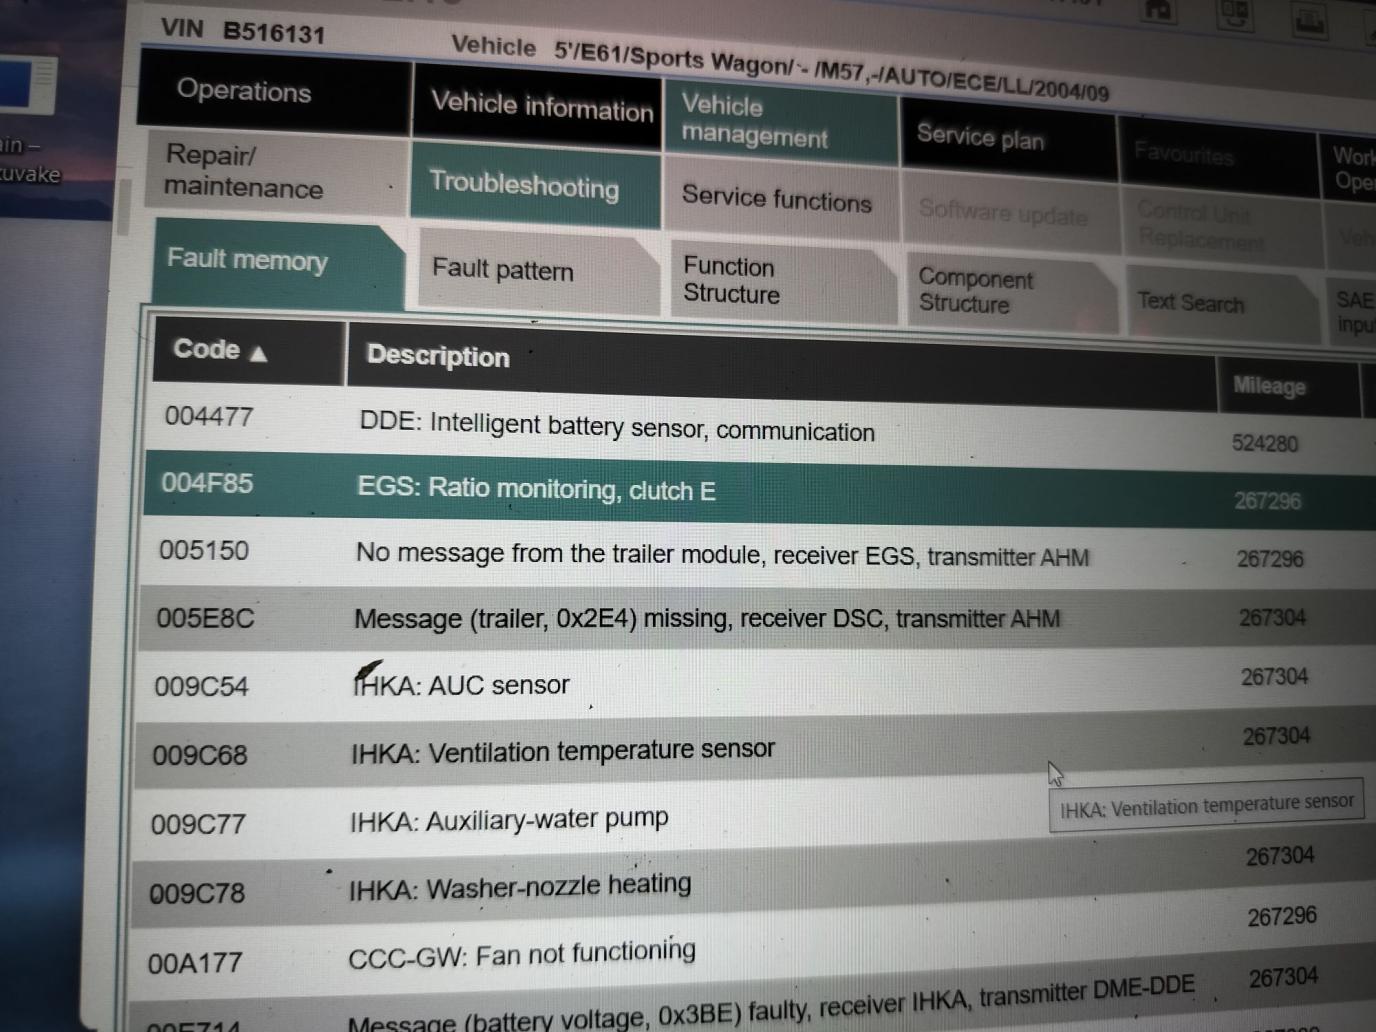The width and height of the screenshot is (1376, 1032).
Task: Go to Repair/maintenance section
Action: coord(244,172)
